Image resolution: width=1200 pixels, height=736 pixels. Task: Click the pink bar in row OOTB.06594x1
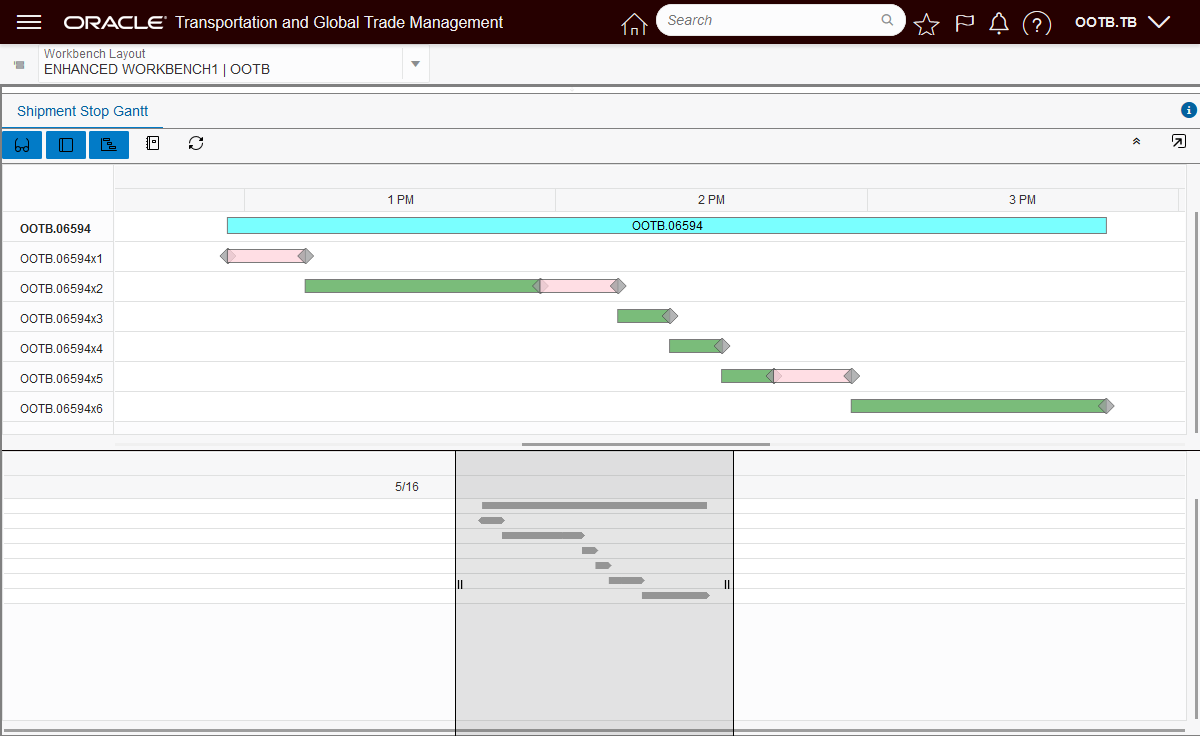point(266,256)
